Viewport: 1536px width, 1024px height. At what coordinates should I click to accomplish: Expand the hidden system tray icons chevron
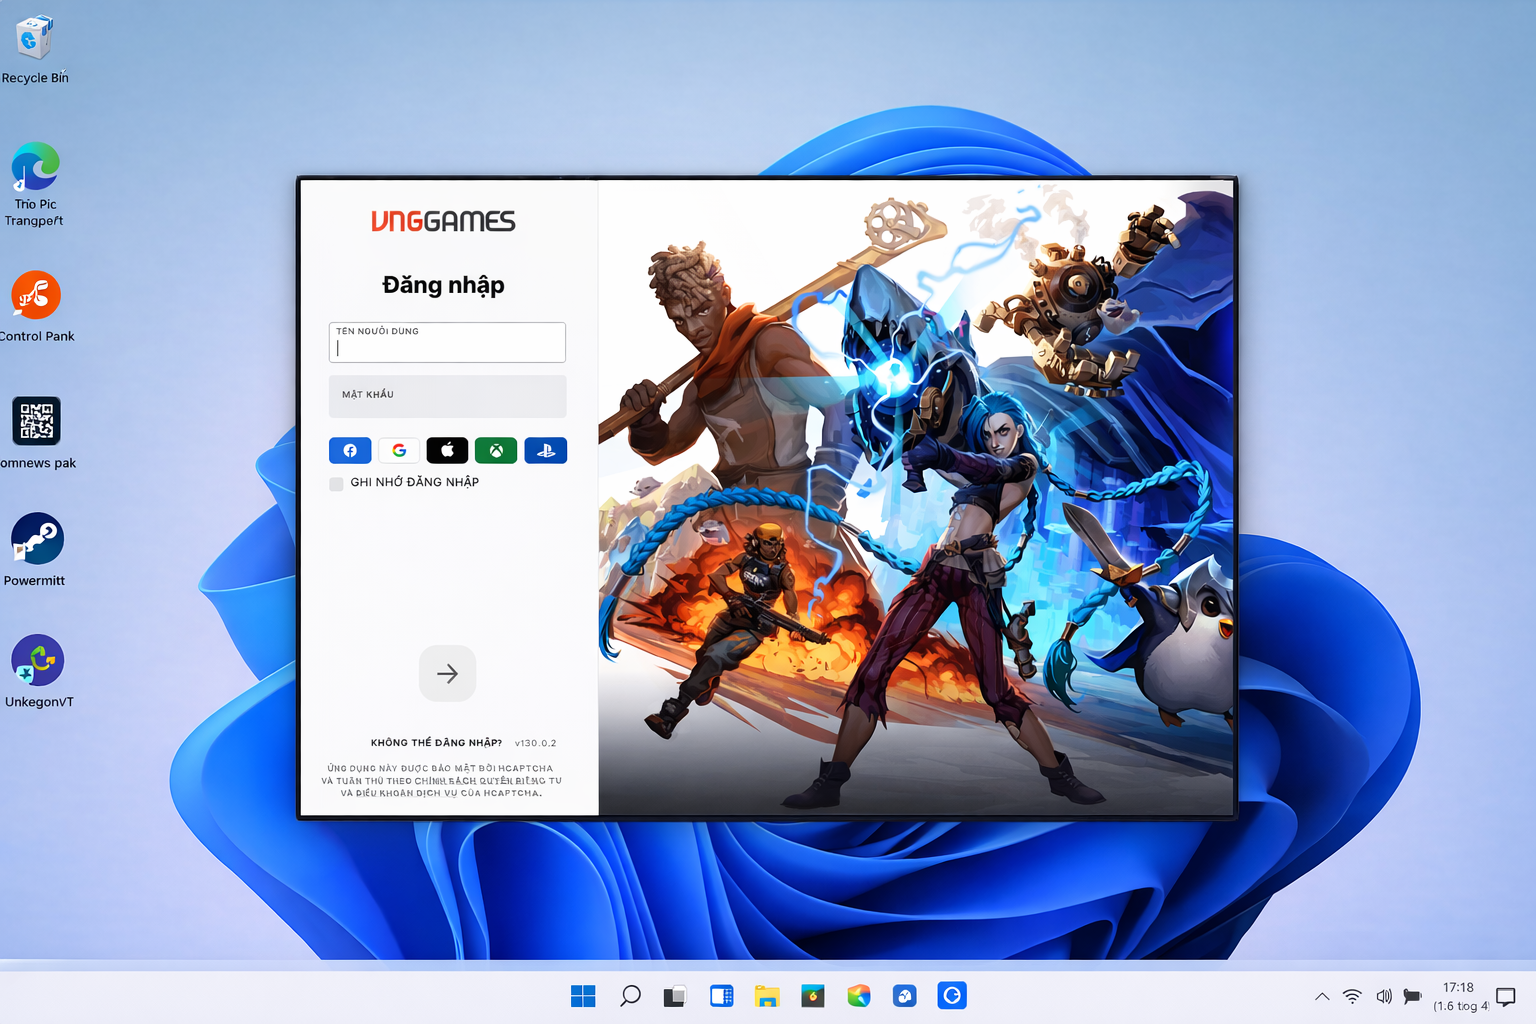tap(1322, 996)
